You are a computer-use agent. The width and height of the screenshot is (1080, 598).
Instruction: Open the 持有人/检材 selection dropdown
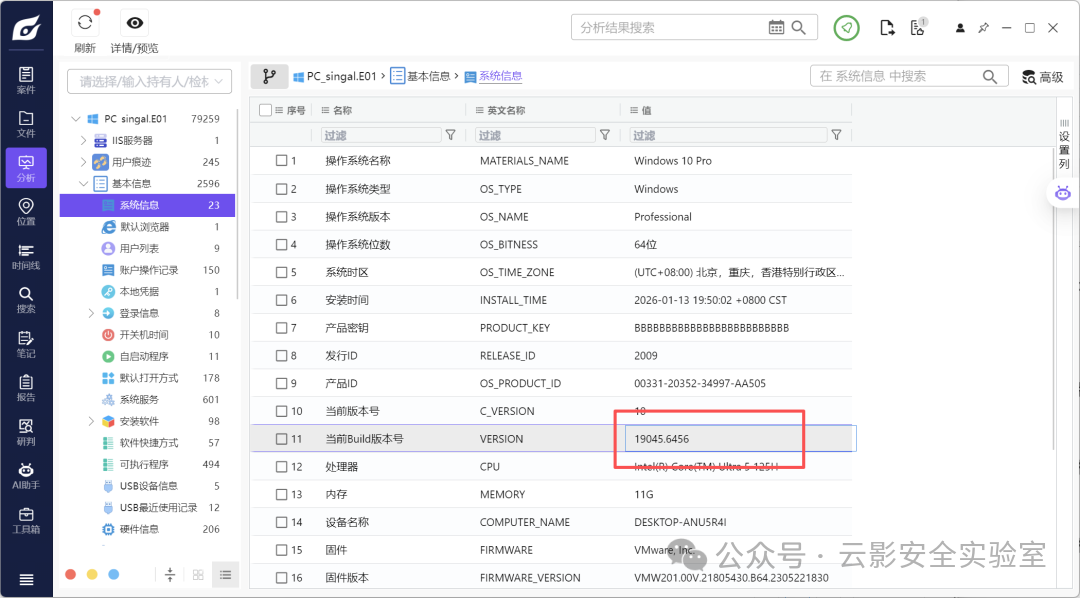pos(149,81)
